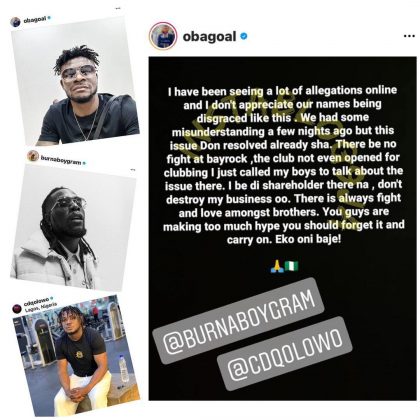Open the obagoal username in main post header
The image size is (420, 420).
tap(209, 37)
